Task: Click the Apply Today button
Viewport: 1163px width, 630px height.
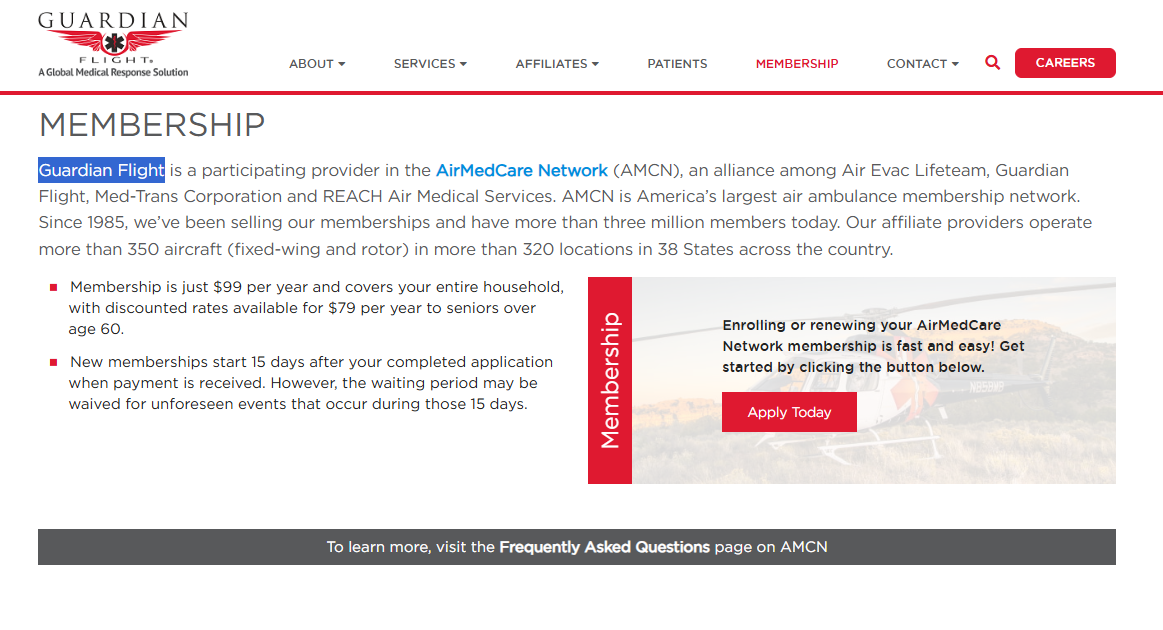Action: tap(789, 412)
